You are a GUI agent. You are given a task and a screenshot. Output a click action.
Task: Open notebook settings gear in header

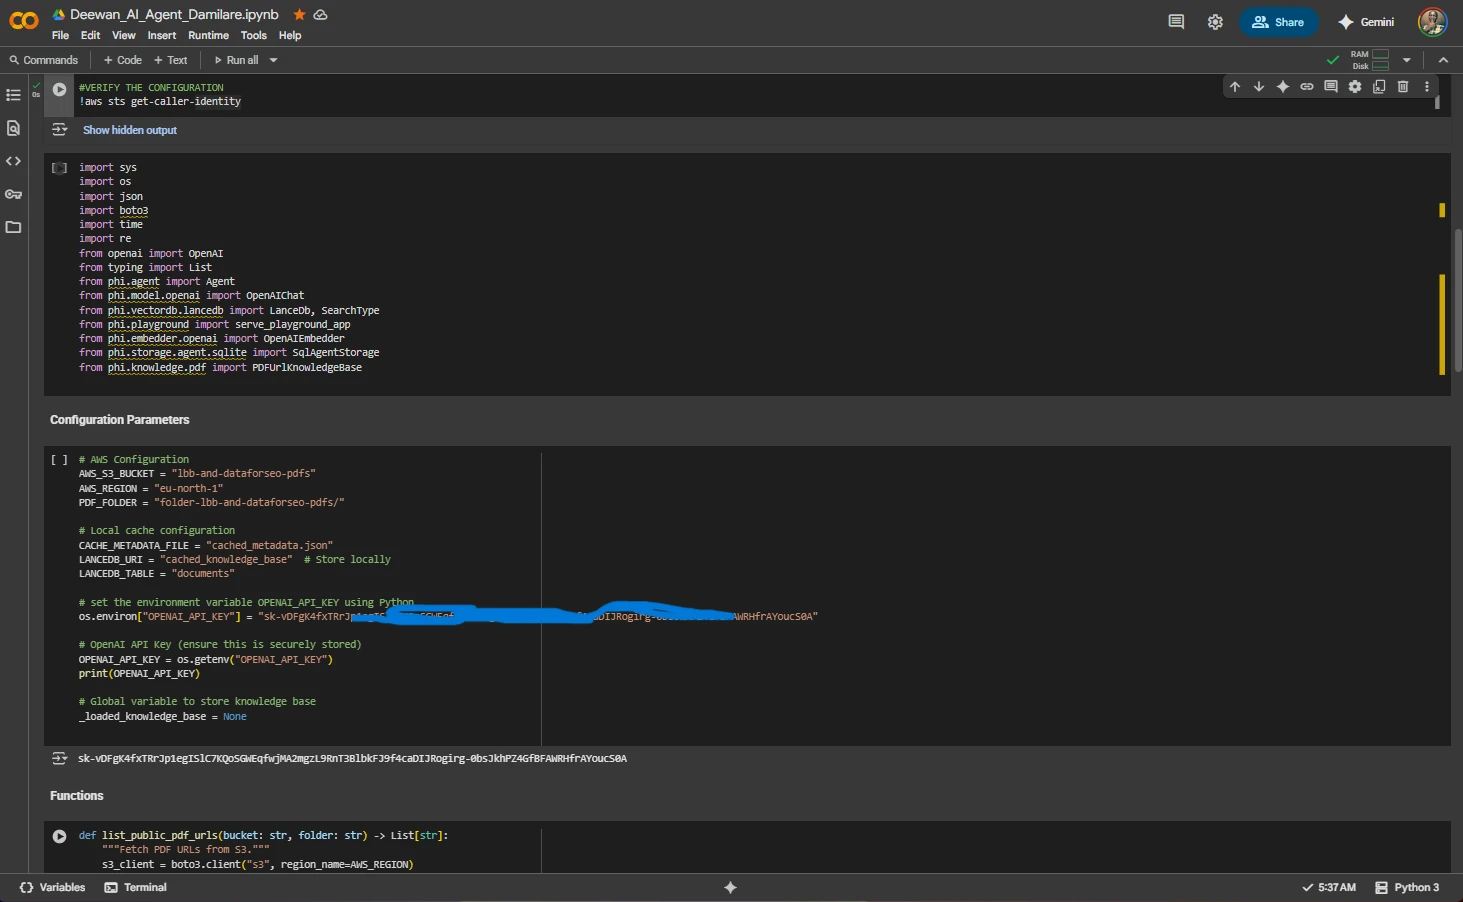point(1215,22)
